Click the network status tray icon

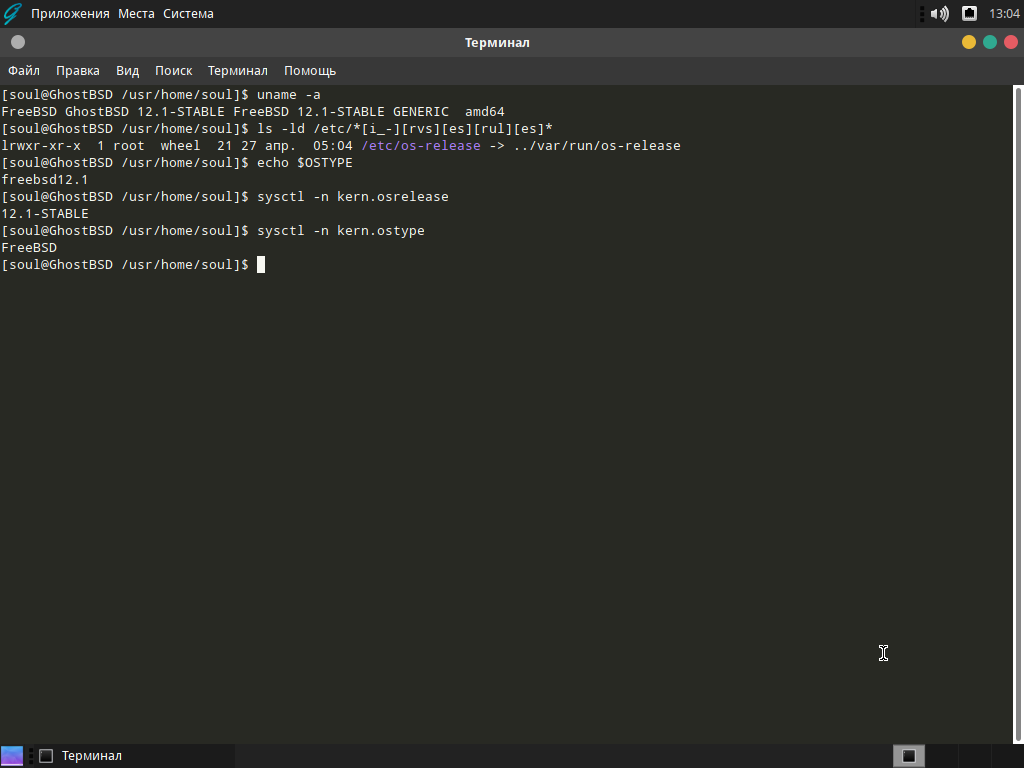click(x=969, y=13)
